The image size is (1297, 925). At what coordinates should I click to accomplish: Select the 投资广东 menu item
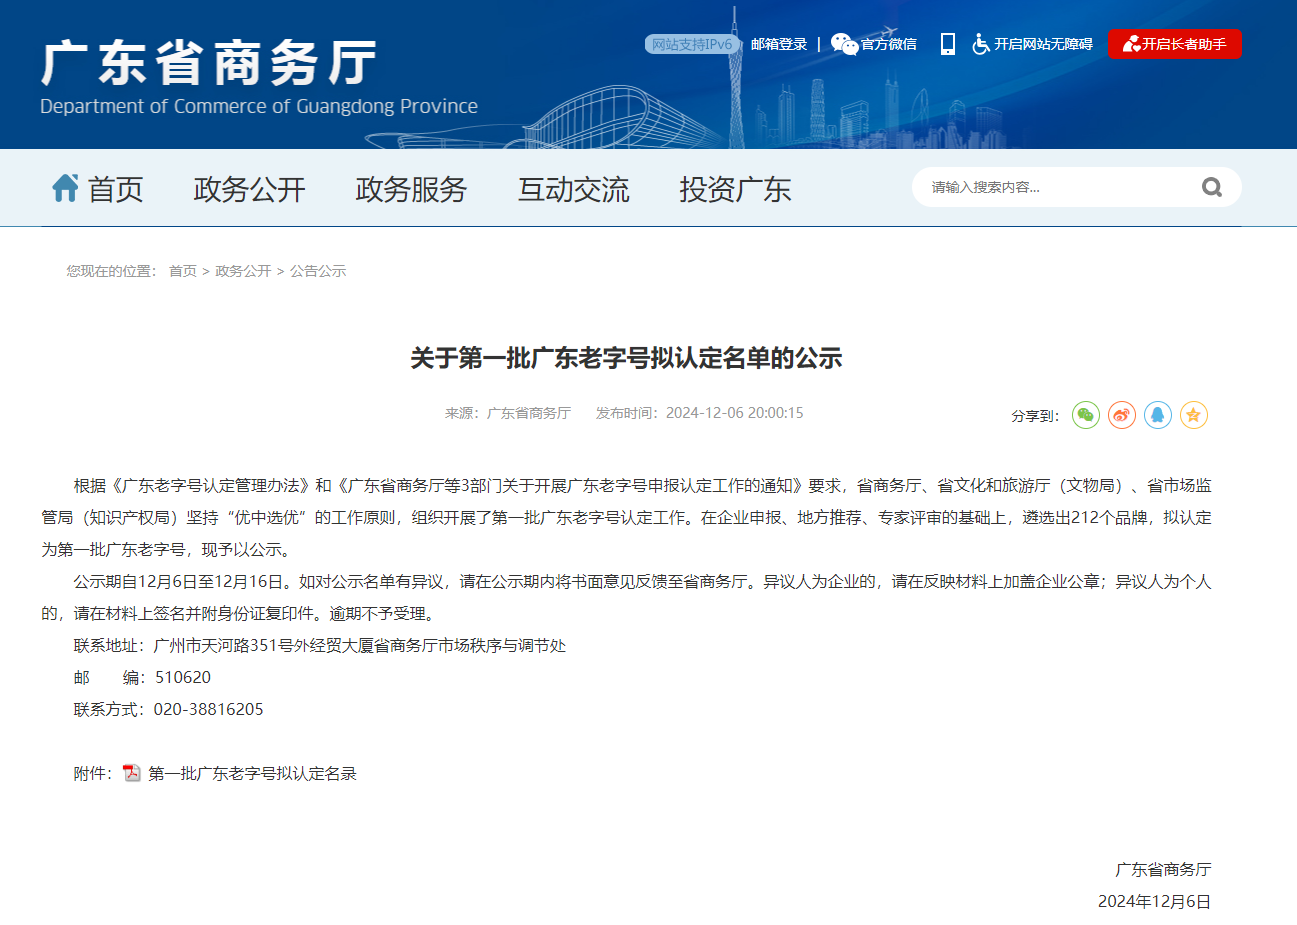coord(735,189)
